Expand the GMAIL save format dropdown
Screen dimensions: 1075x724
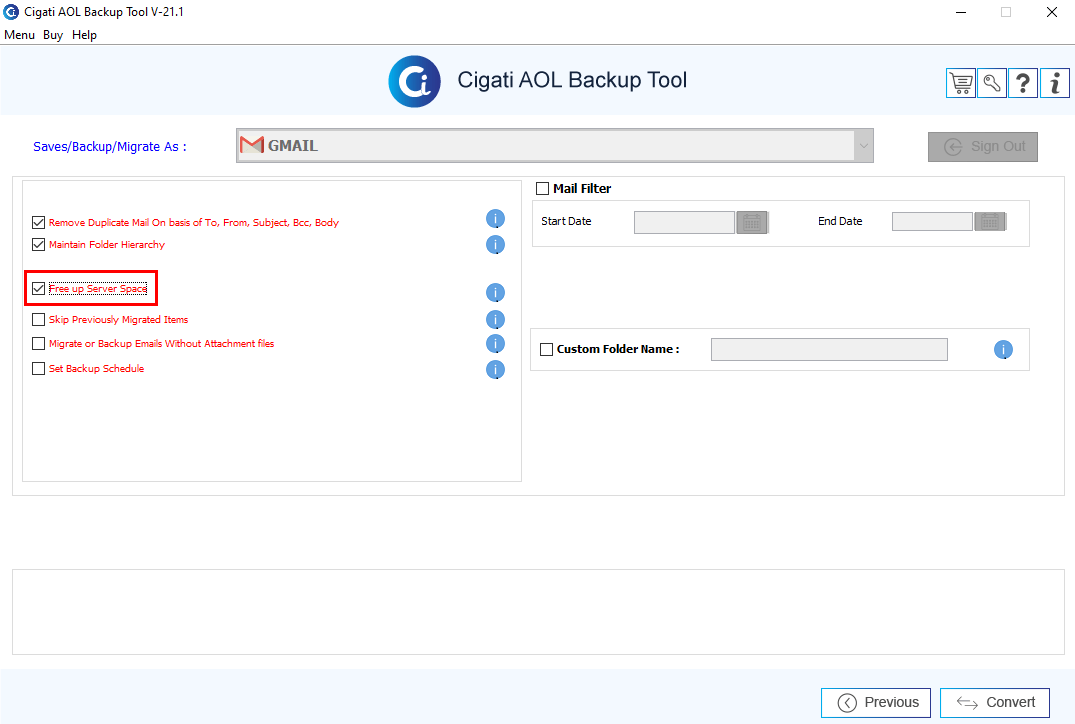pyautogui.click(x=863, y=145)
